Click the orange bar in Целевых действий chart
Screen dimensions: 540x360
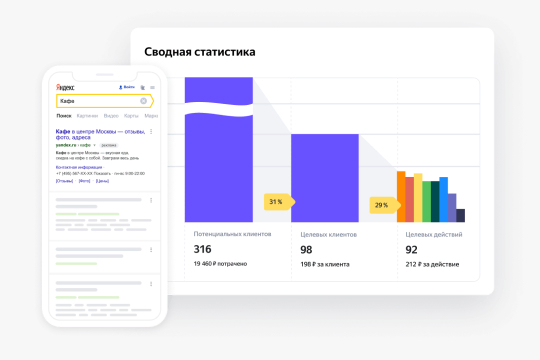click(x=401, y=196)
